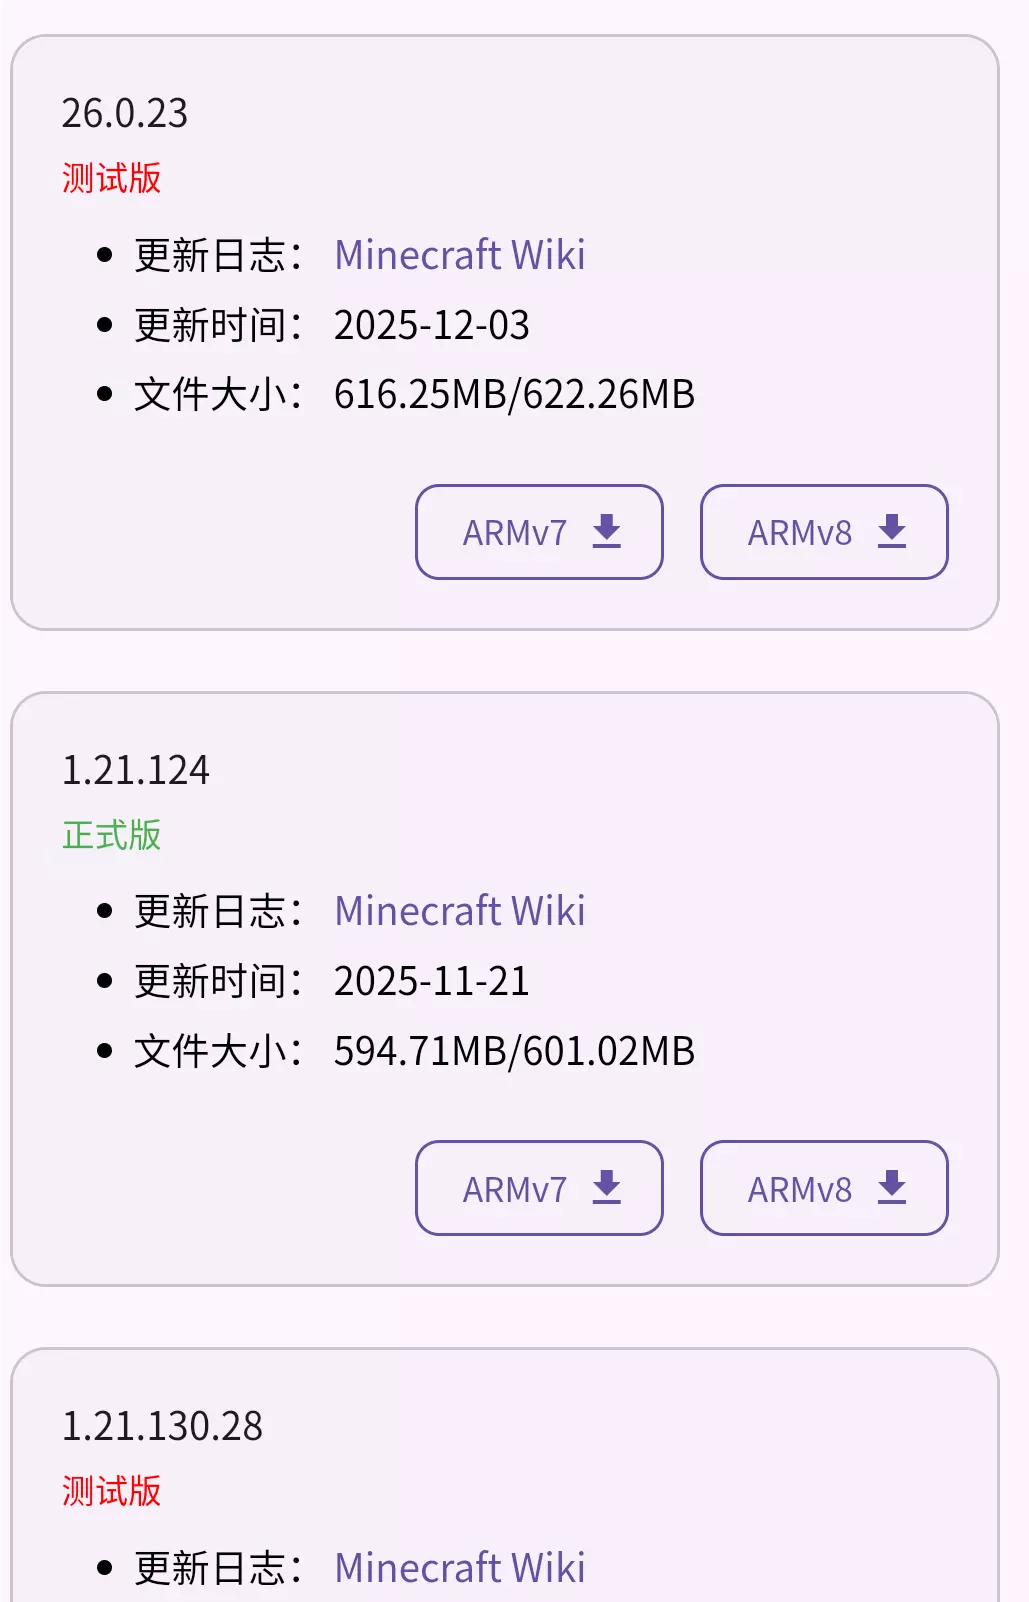Open Minecraft Wiki changelog for version 1.21.130.28
The height and width of the screenshot is (1602, 1029).
pos(459,1567)
